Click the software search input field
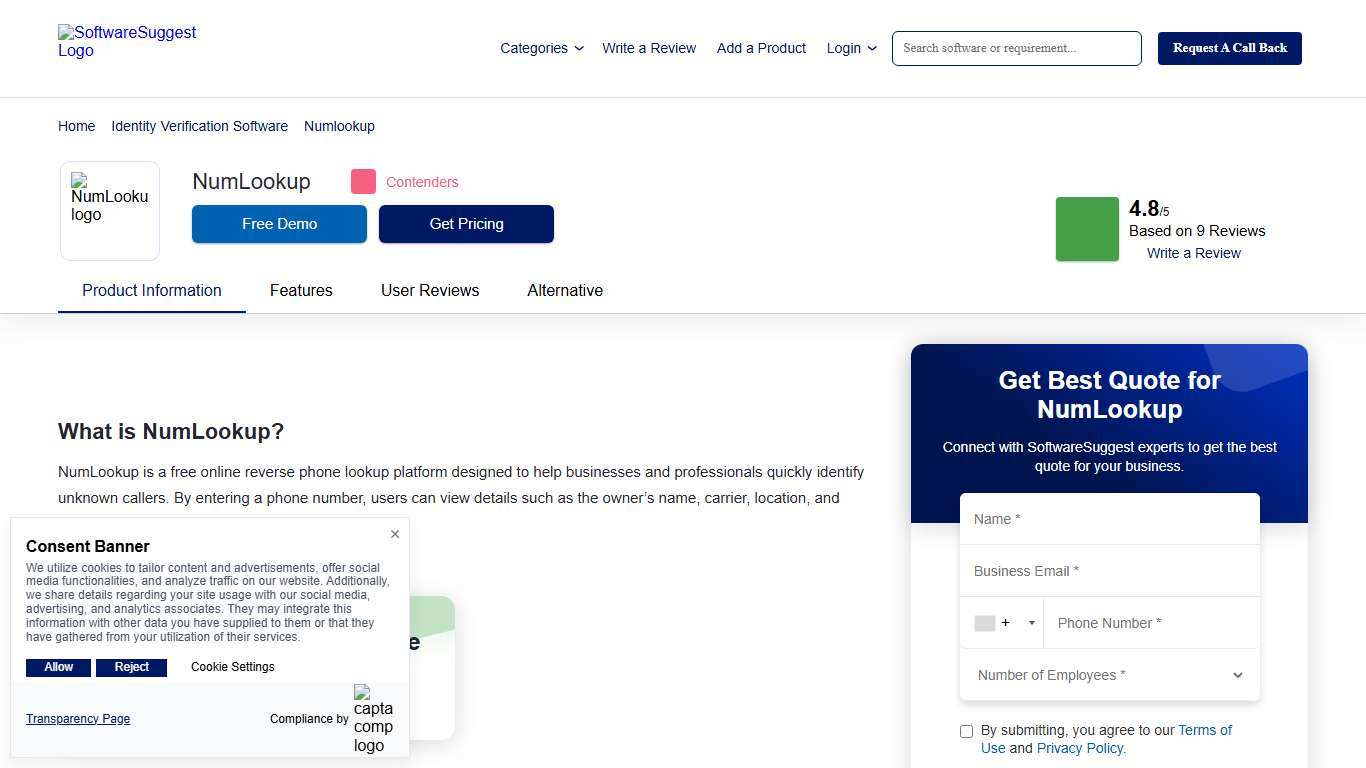1366x768 pixels. pos(1016,48)
